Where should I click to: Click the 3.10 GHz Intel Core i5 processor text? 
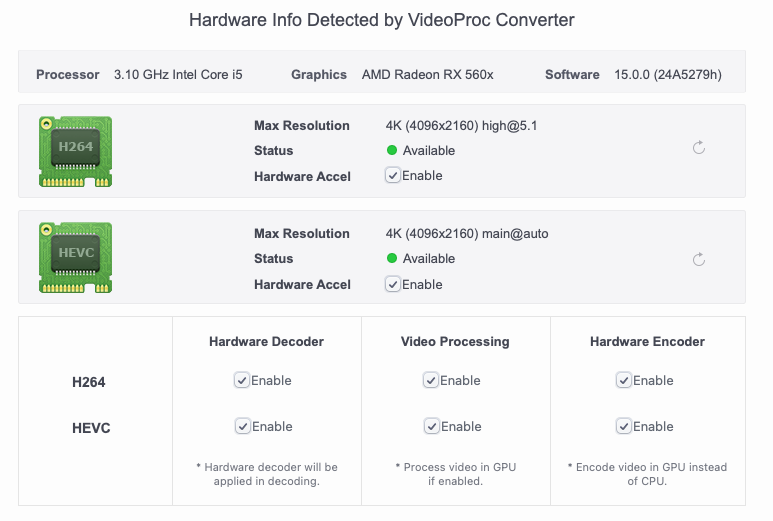point(178,74)
